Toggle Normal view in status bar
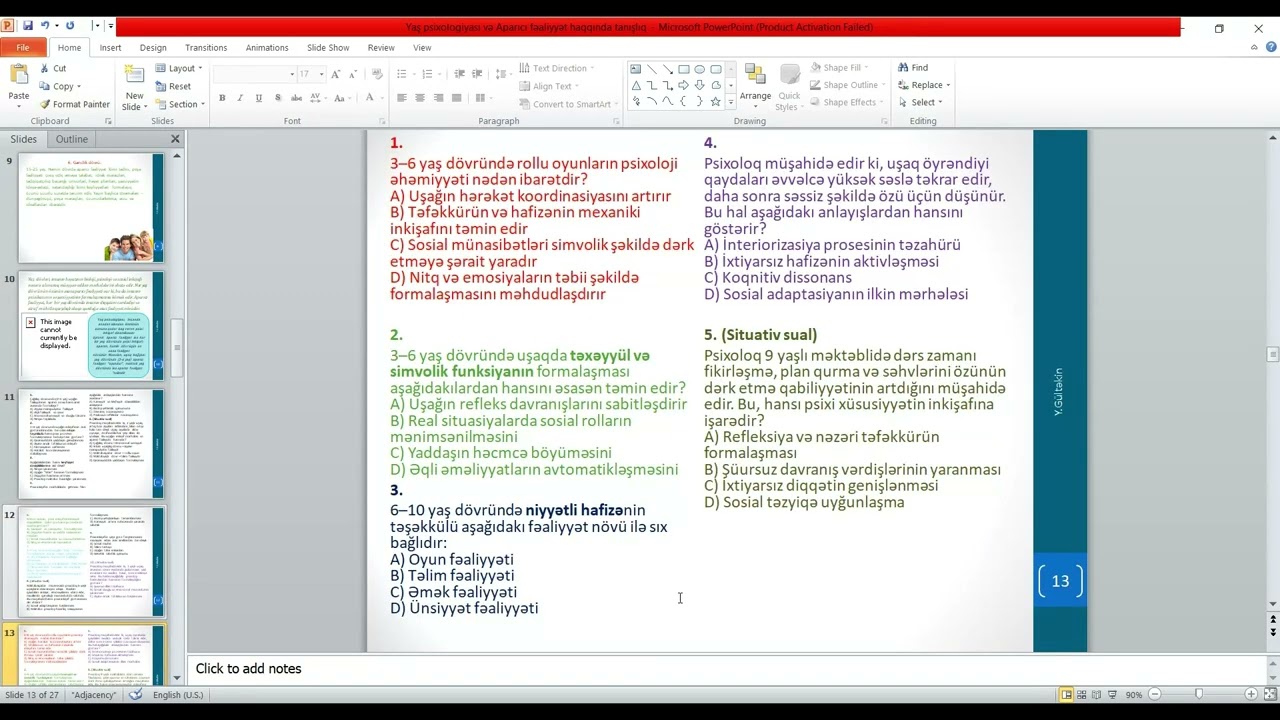 [1067, 694]
